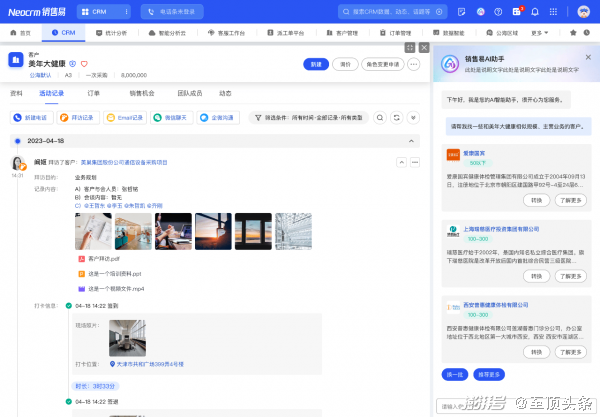The image size is (600, 417).
Task: Open the 客户拜访.pdf attachment link
Action: point(101,258)
